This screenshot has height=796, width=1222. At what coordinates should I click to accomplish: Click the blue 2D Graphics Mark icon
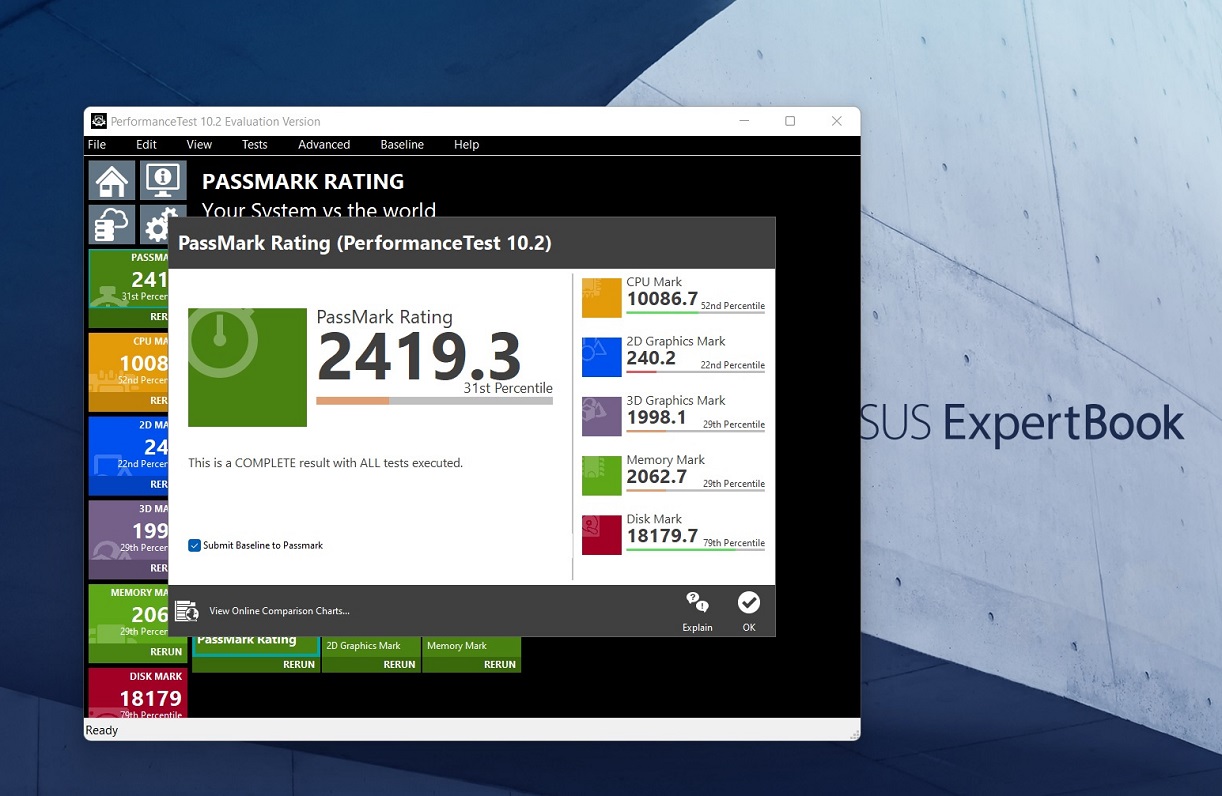pos(601,357)
